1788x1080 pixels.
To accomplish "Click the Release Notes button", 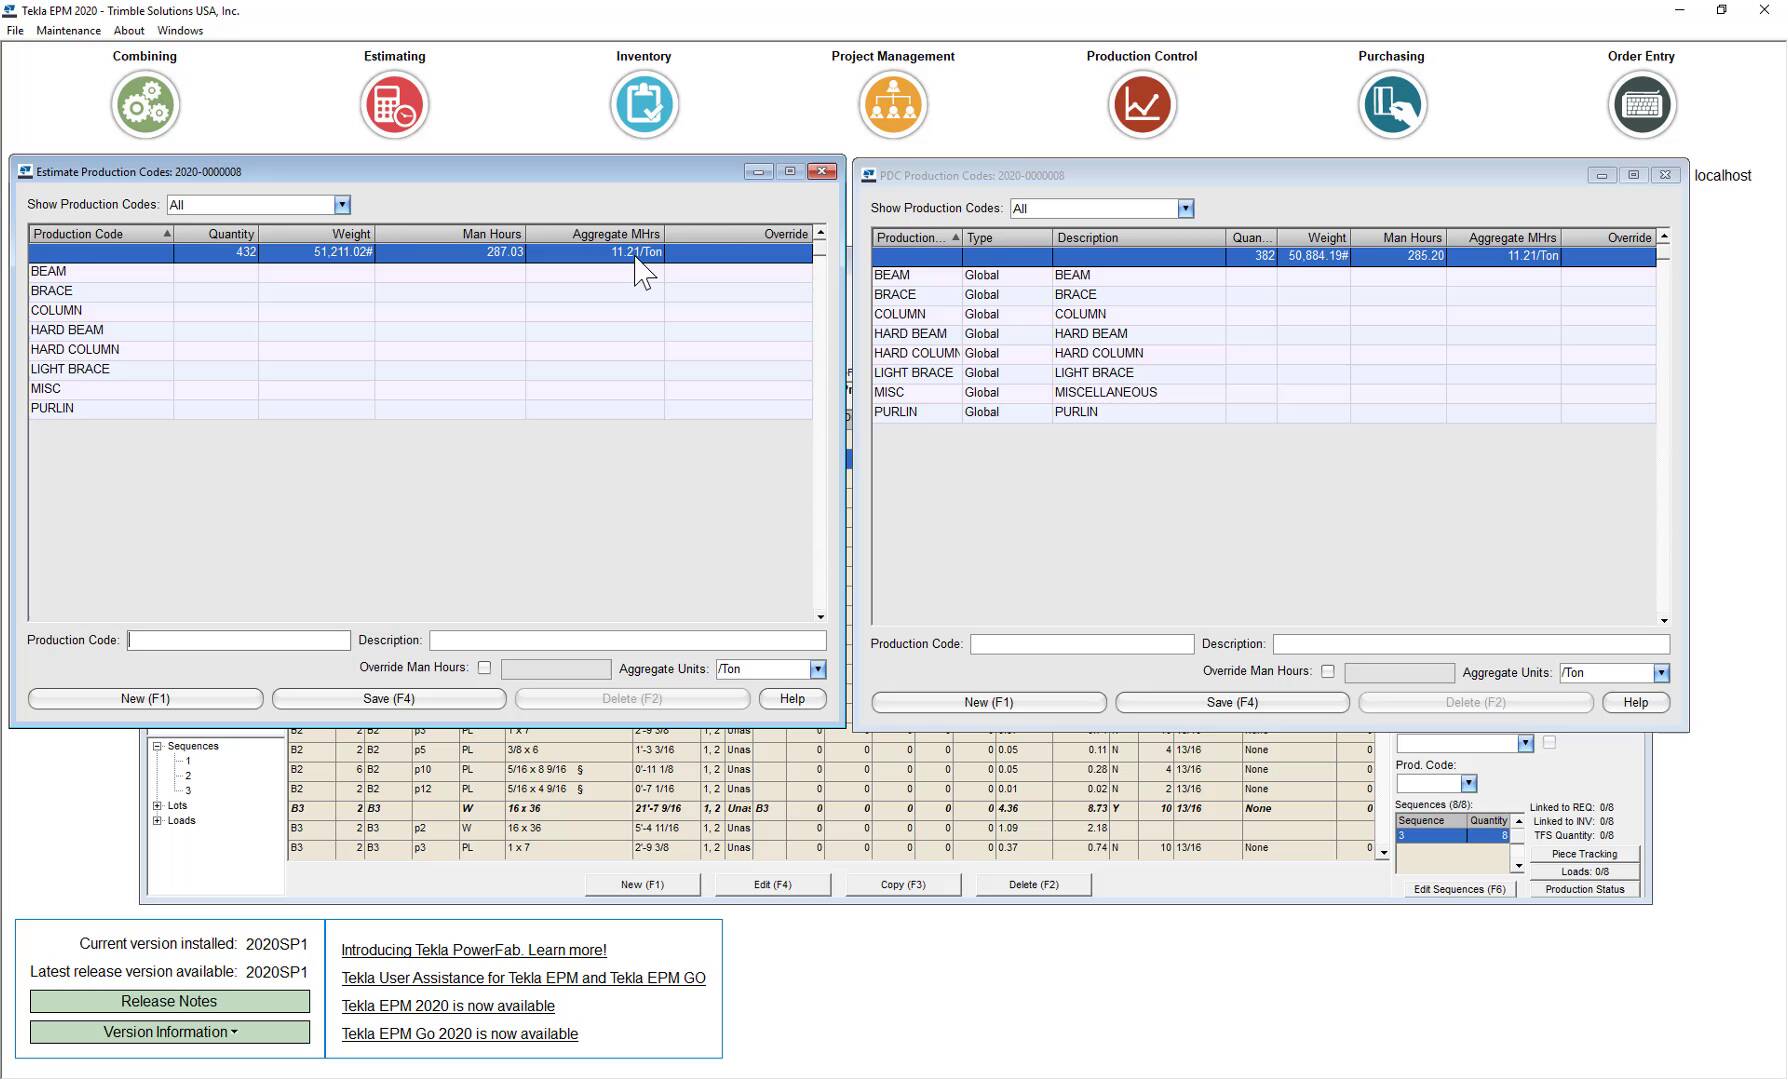I will [x=169, y=1001].
